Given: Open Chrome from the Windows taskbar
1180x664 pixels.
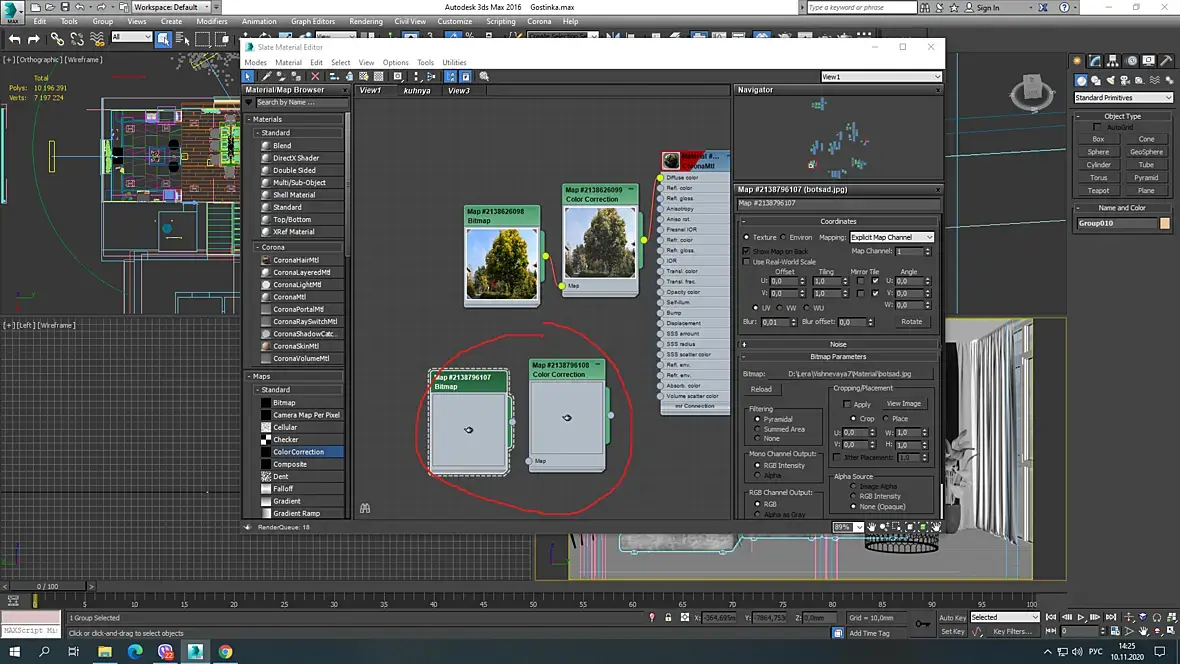Looking at the screenshot, I should click(x=226, y=651).
